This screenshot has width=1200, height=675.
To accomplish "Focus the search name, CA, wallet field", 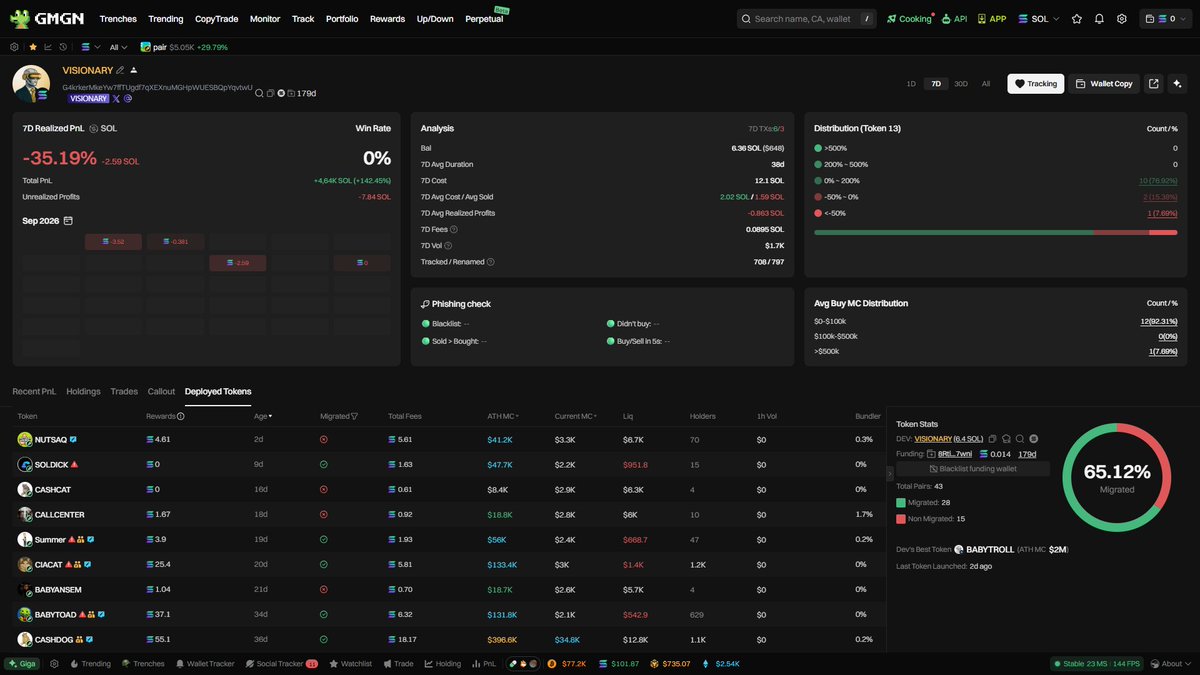I will pos(807,19).
